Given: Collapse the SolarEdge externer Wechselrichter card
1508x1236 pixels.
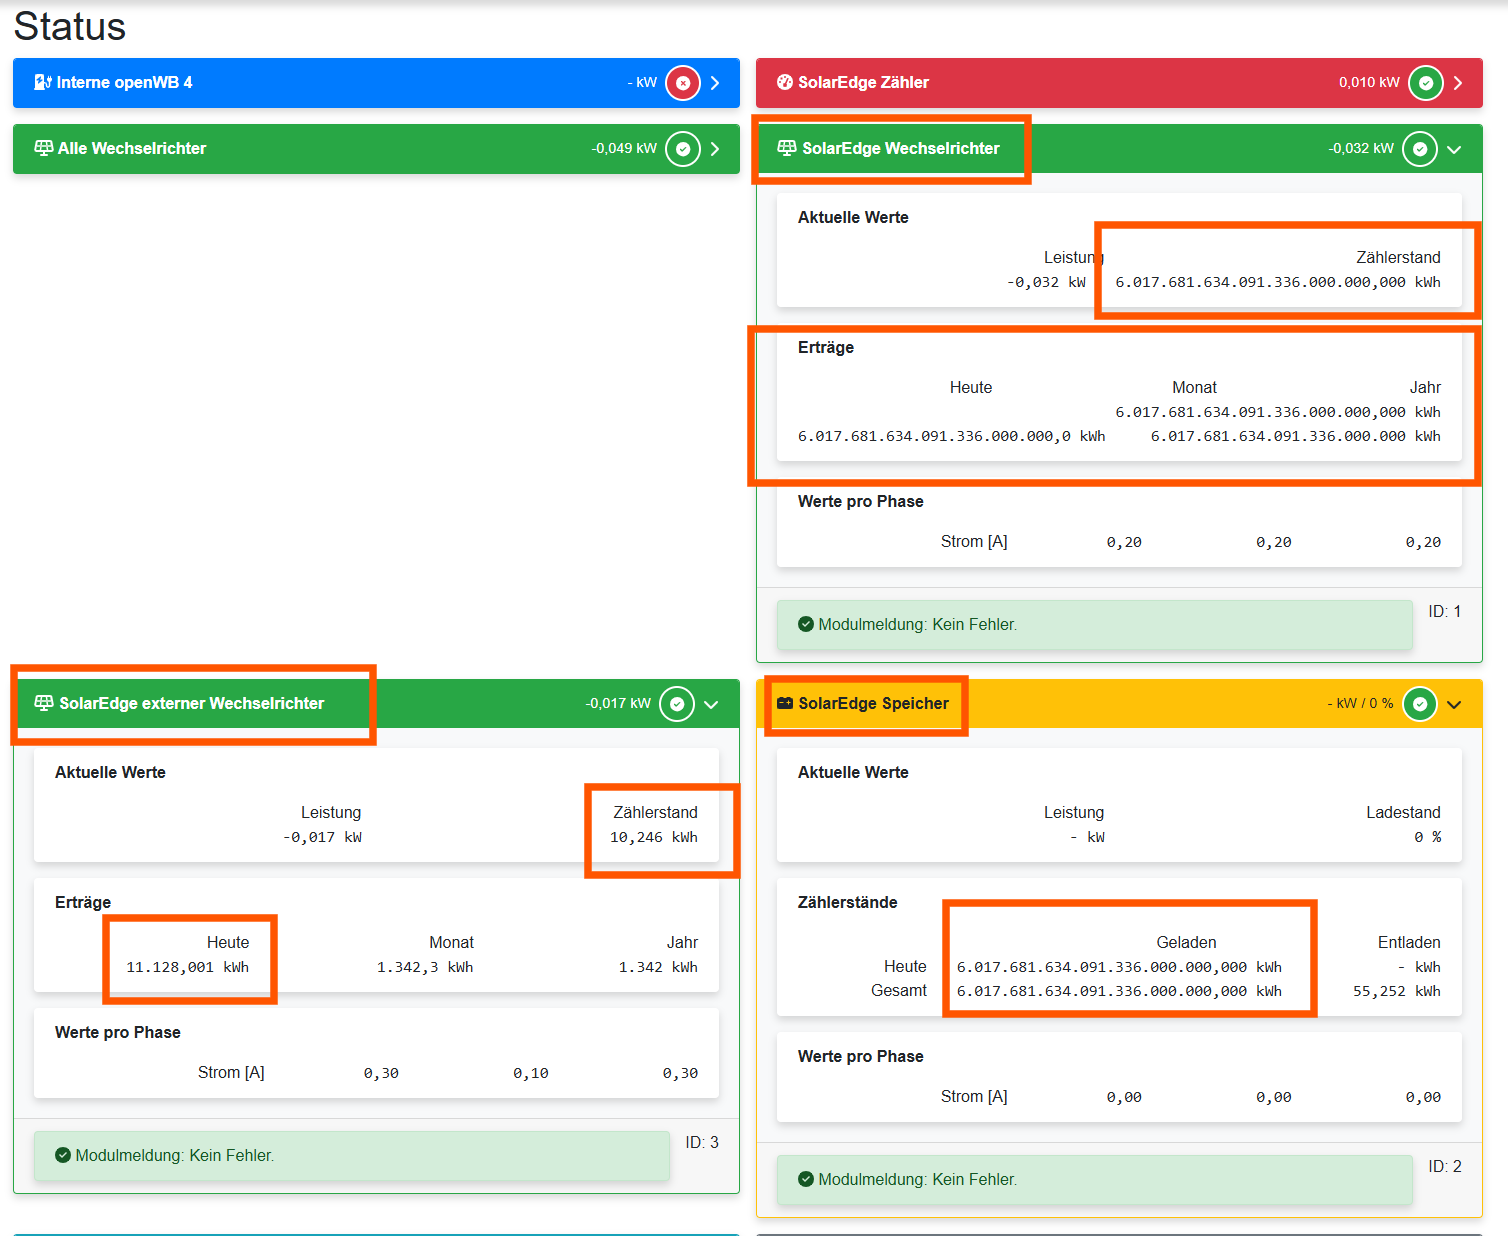Looking at the screenshot, I should click(x=711, y=704).
